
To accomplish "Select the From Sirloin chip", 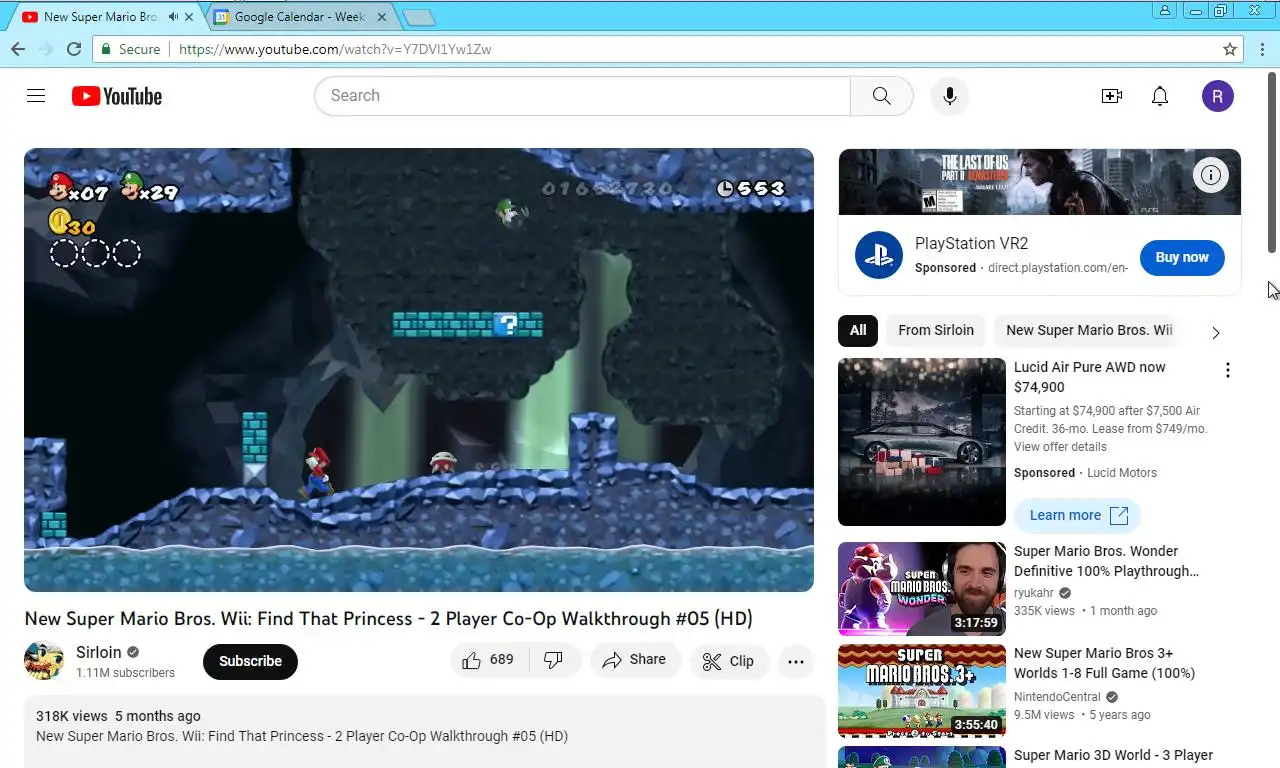I will pyautogui.click(x=936, y=330).
